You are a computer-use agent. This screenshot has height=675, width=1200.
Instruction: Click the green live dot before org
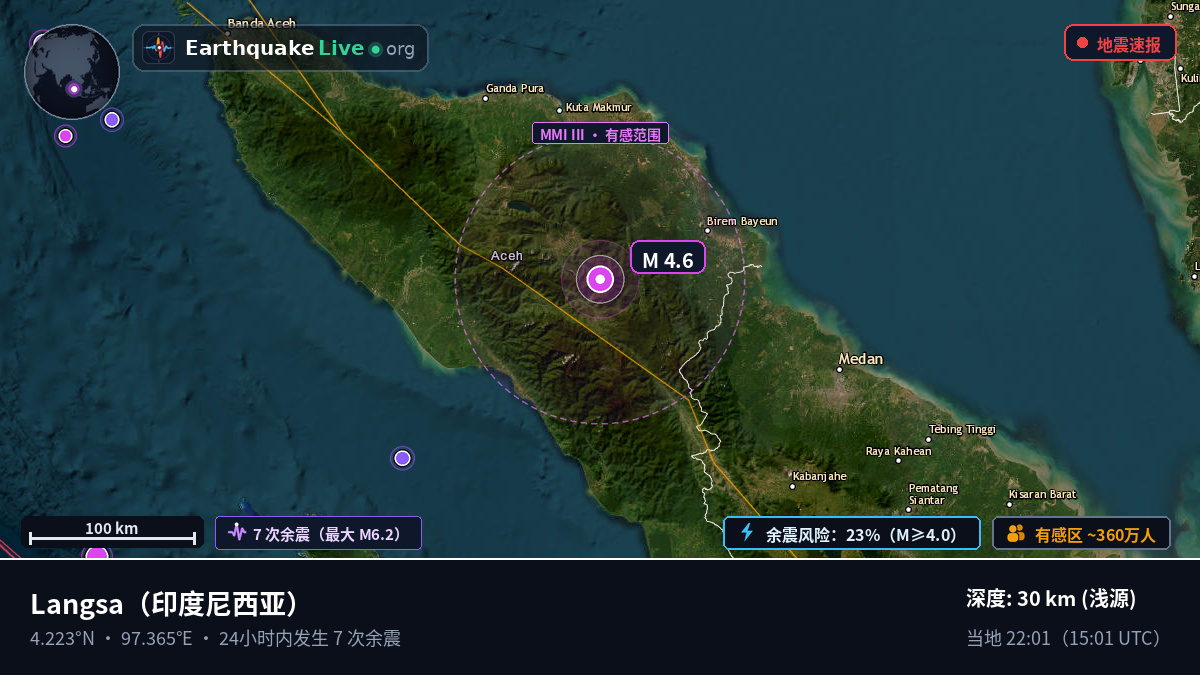pos(375,49)
